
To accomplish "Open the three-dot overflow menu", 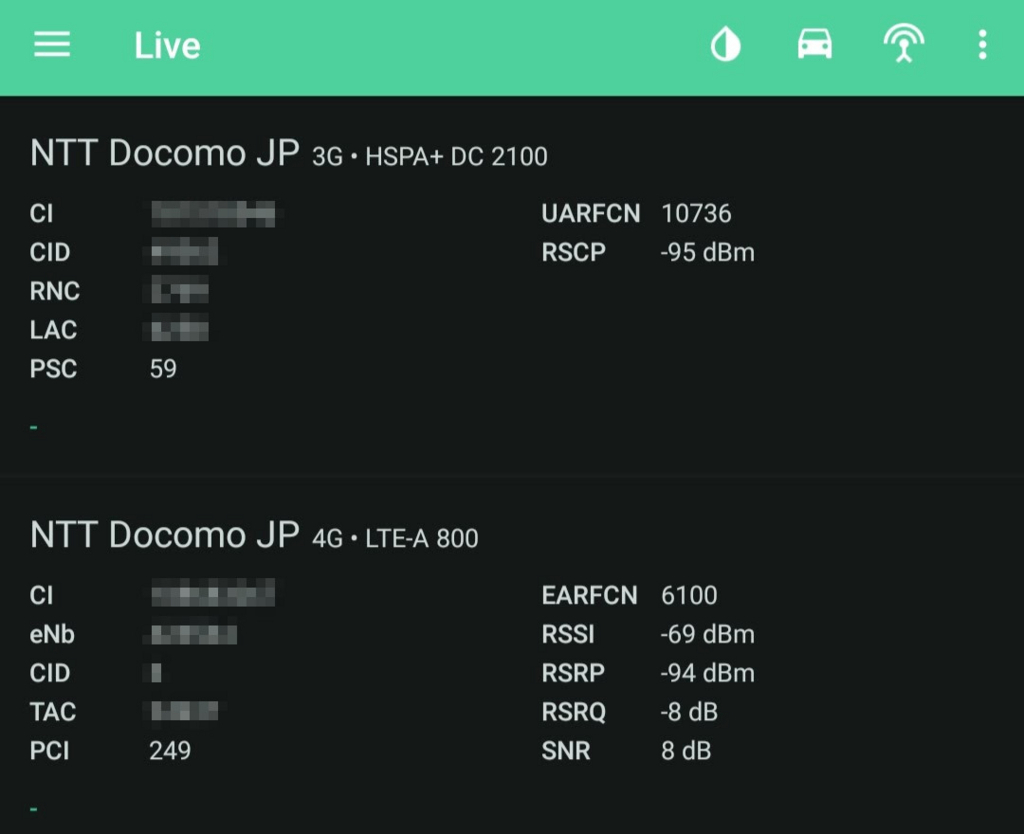I will pyautogui.click(x=982, y=44).
